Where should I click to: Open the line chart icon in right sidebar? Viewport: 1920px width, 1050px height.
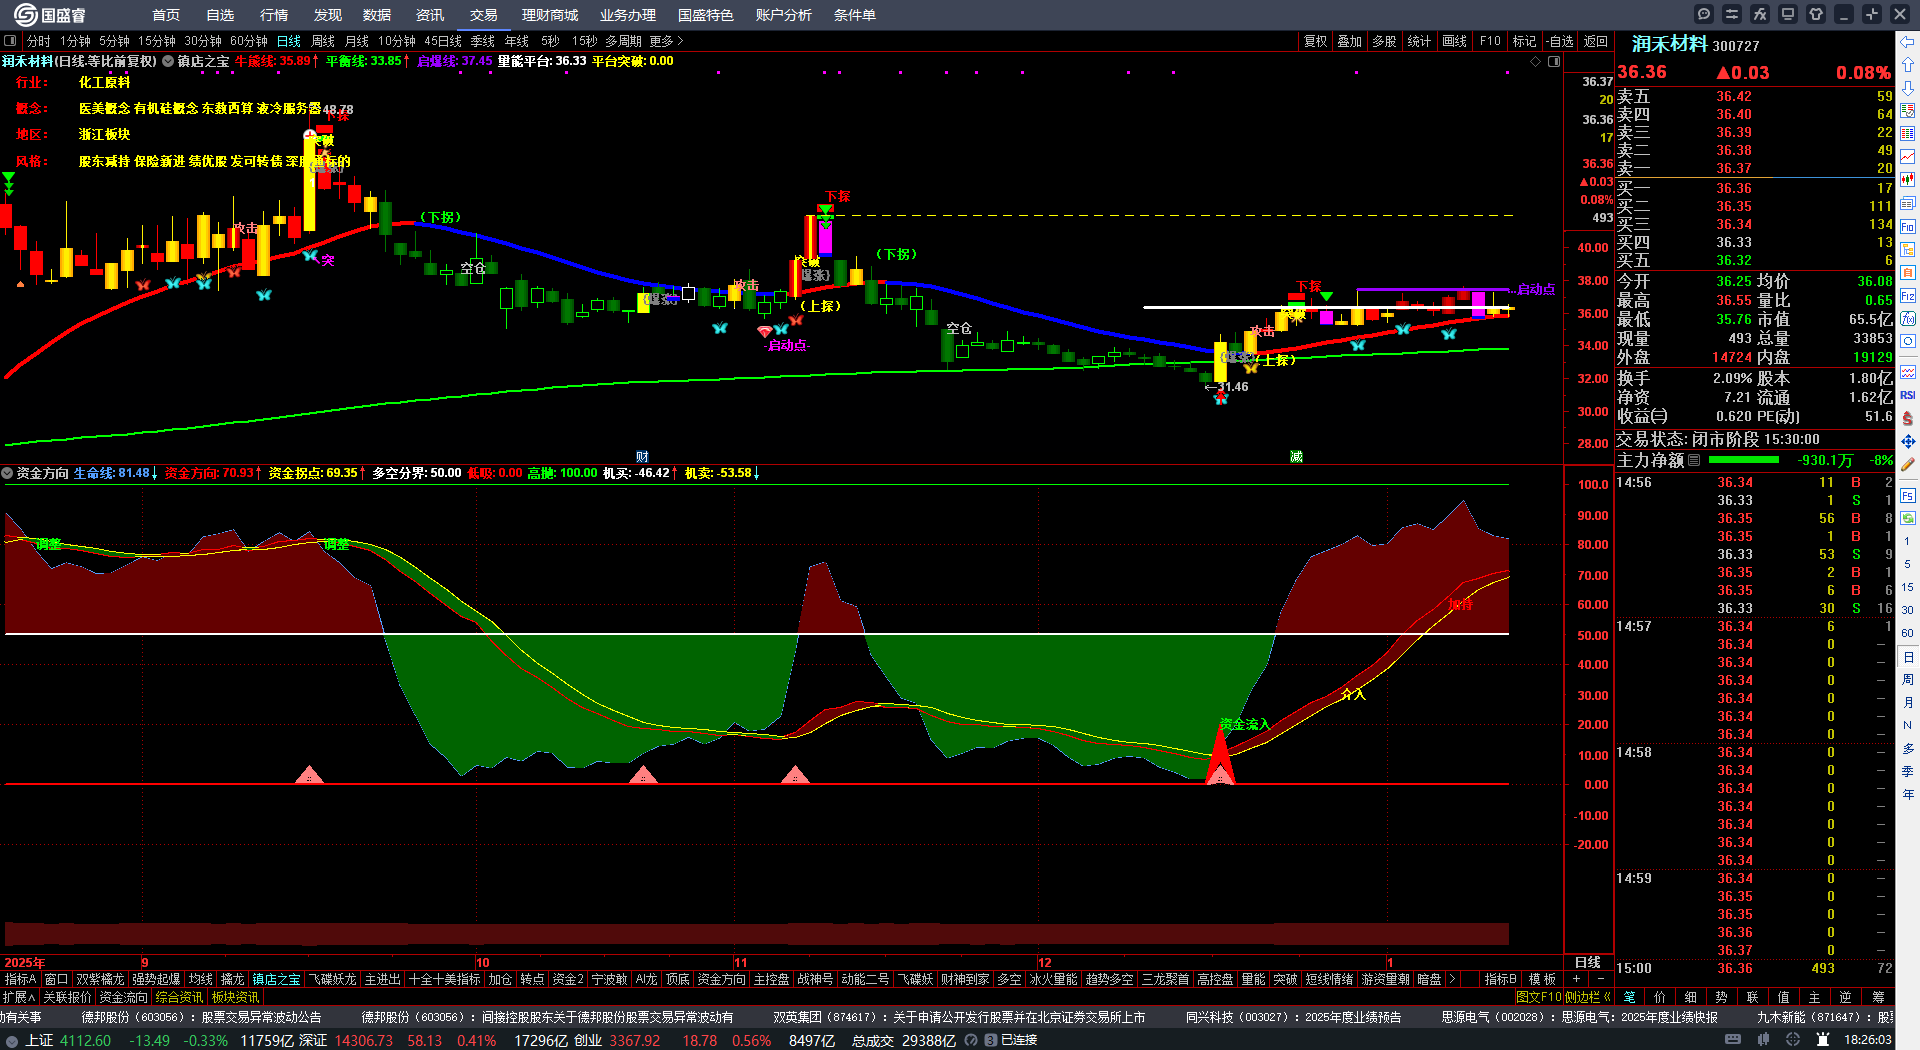pyautogui.click(x=1908, y=157)
